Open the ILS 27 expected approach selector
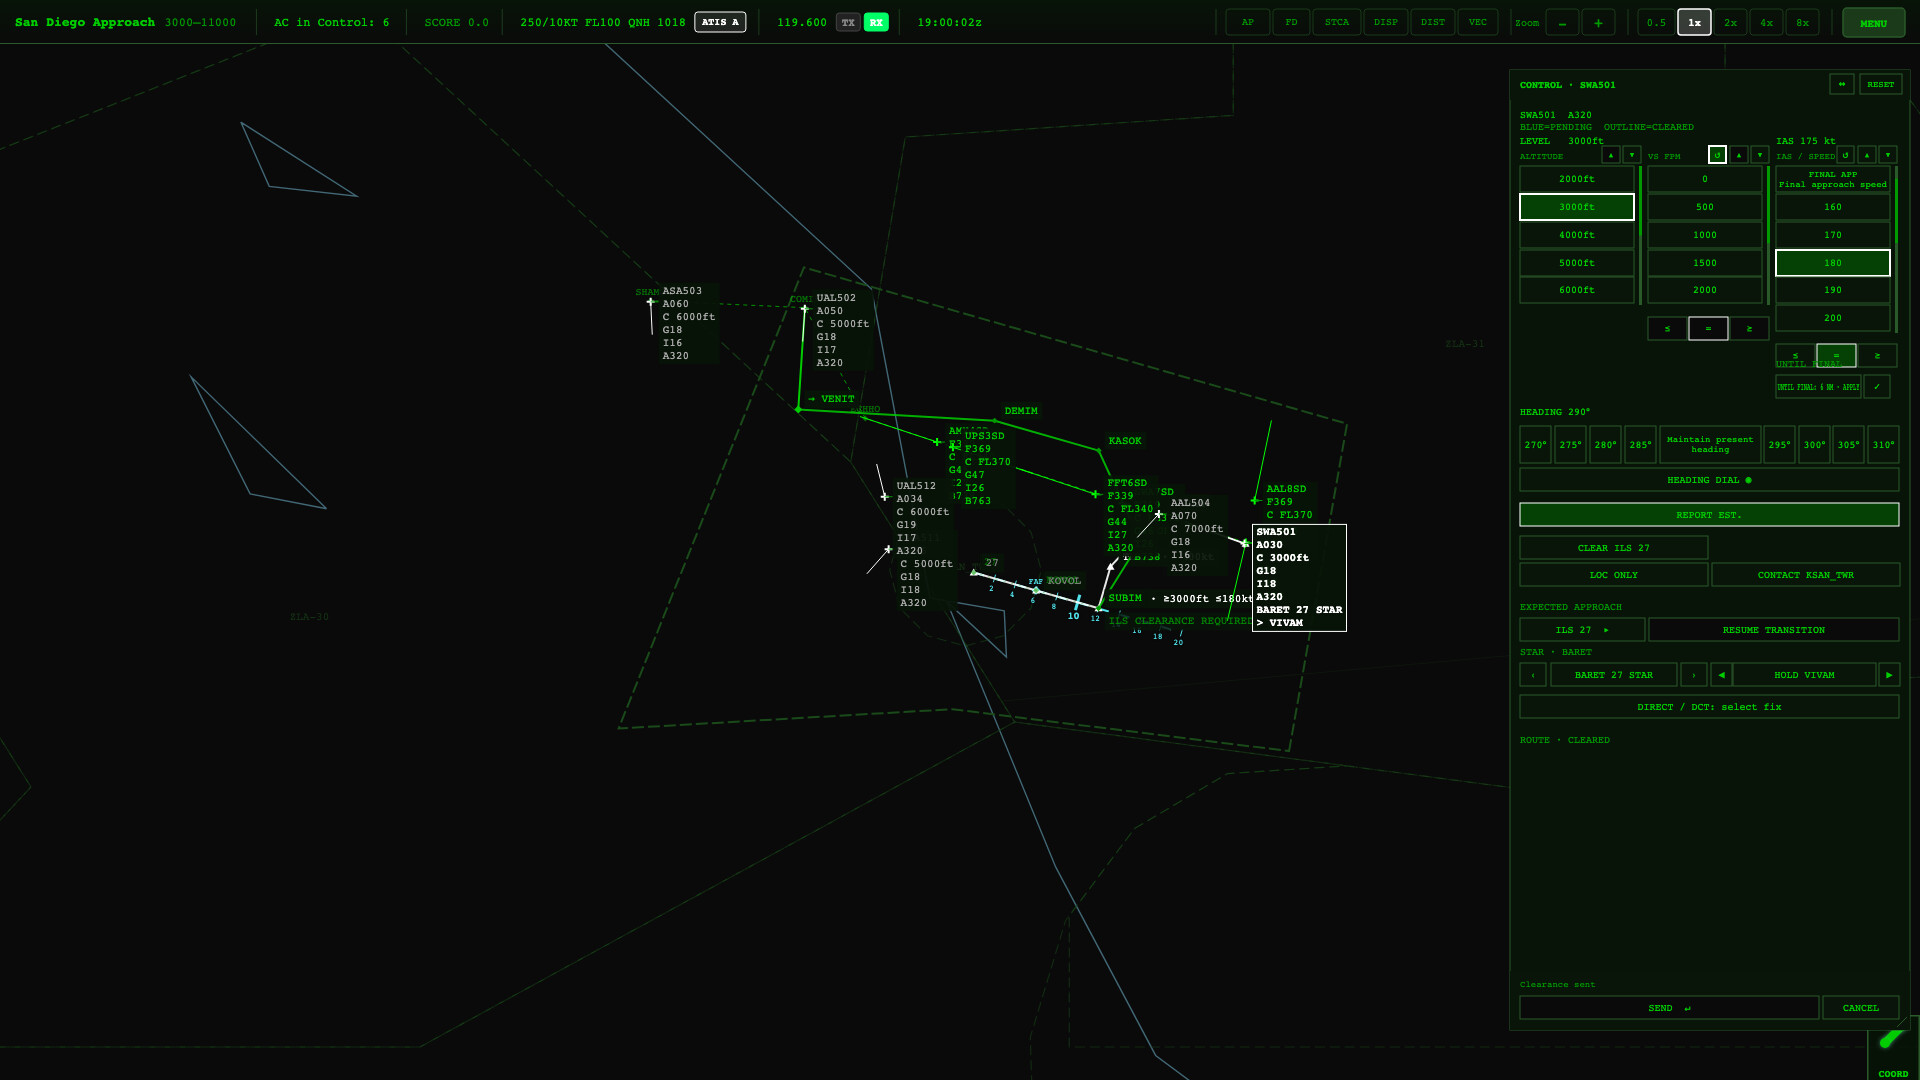Viewport: 1920px width, 1080px height. pyautogui.click(x=1582, y=630)
